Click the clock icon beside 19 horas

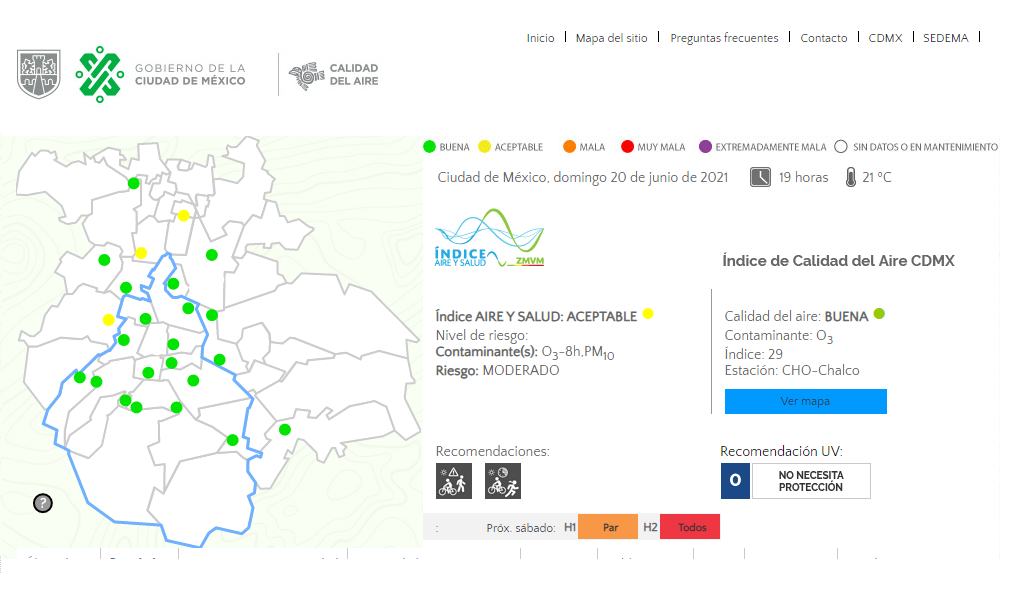click(x=760, y=177)
